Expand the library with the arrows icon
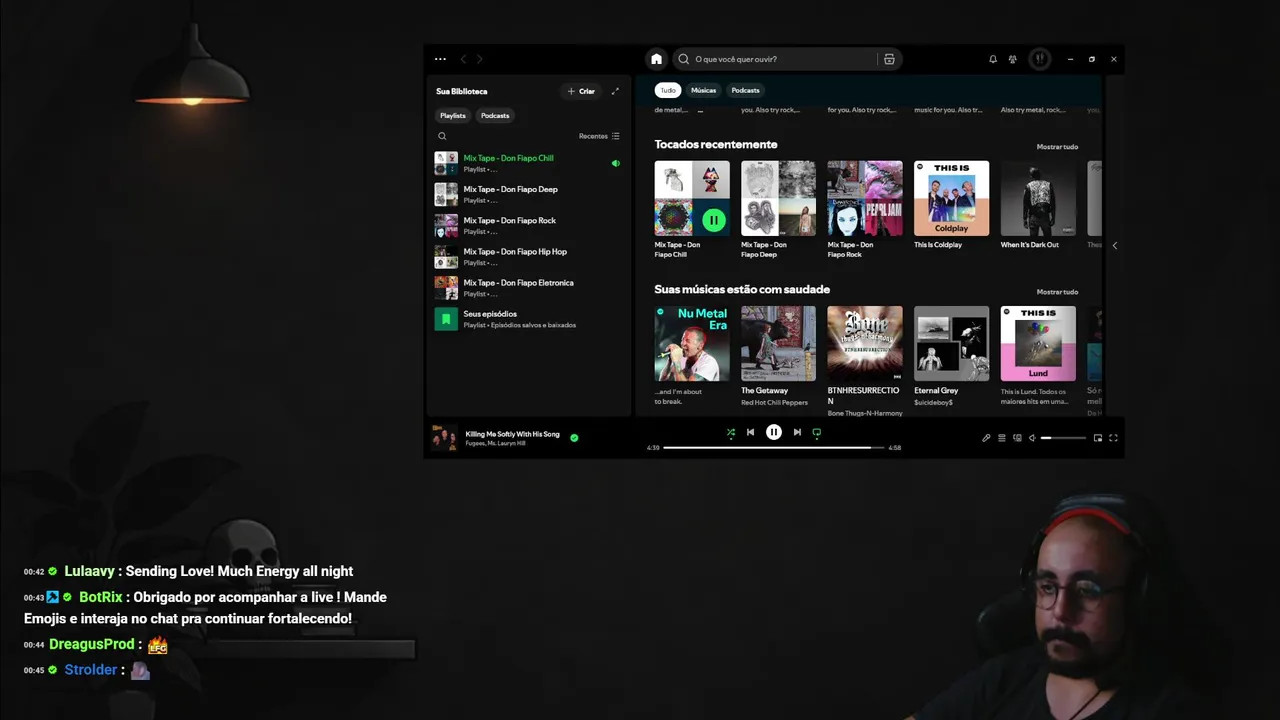Screen dimensions: 1280x720 (615, 91)
